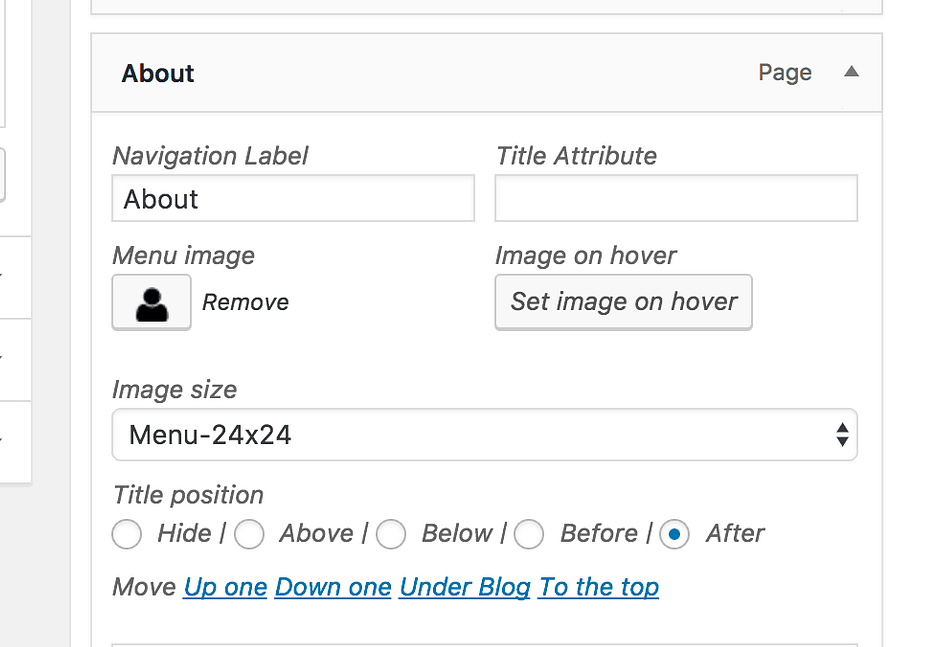The height and width of the screenshot is (647, 939).
Task: Select "Below" title position
Action: coord(391,535)
